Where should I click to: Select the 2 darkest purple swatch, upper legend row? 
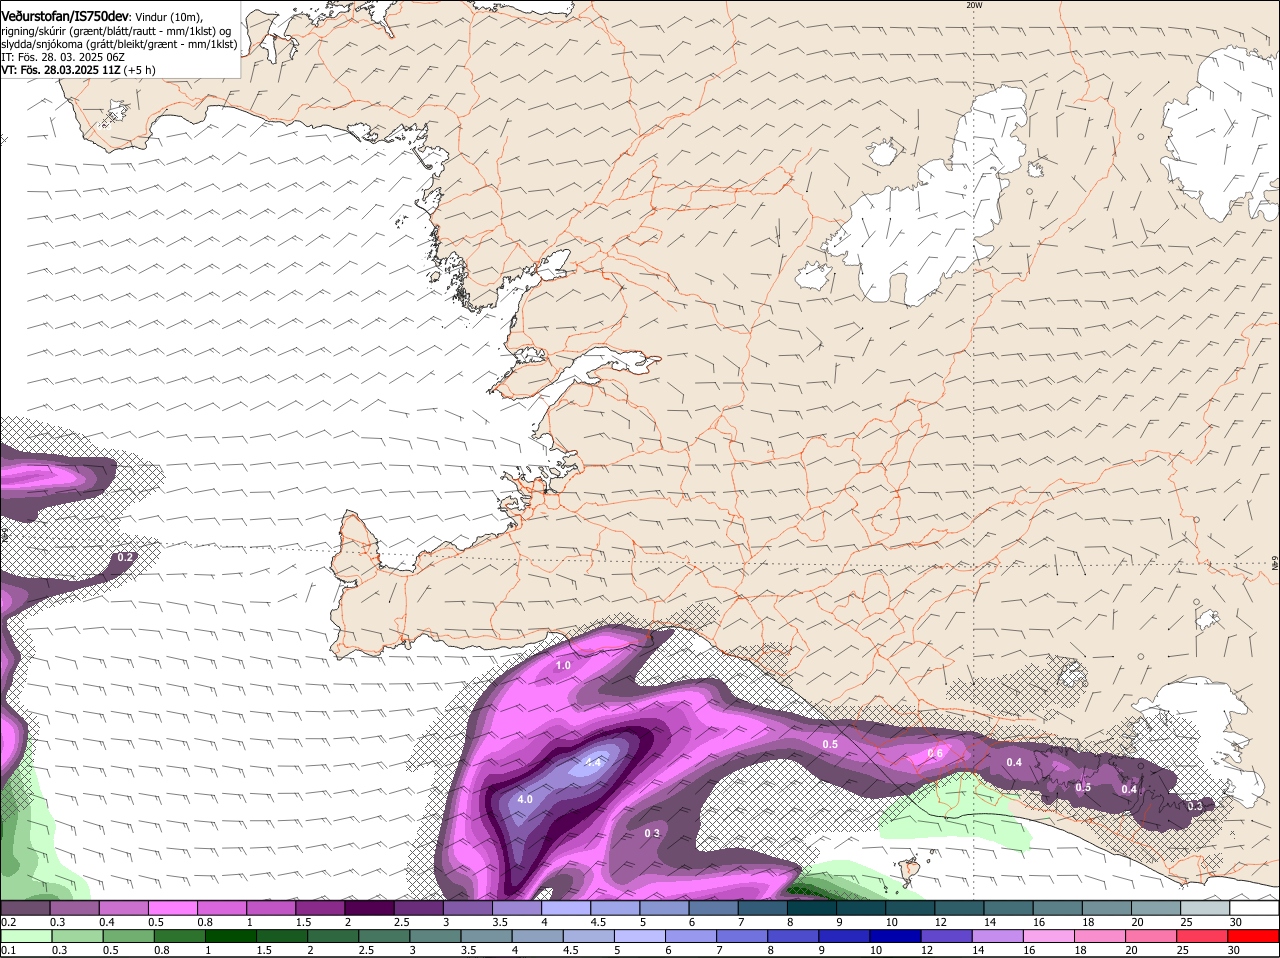pos(369,908)
